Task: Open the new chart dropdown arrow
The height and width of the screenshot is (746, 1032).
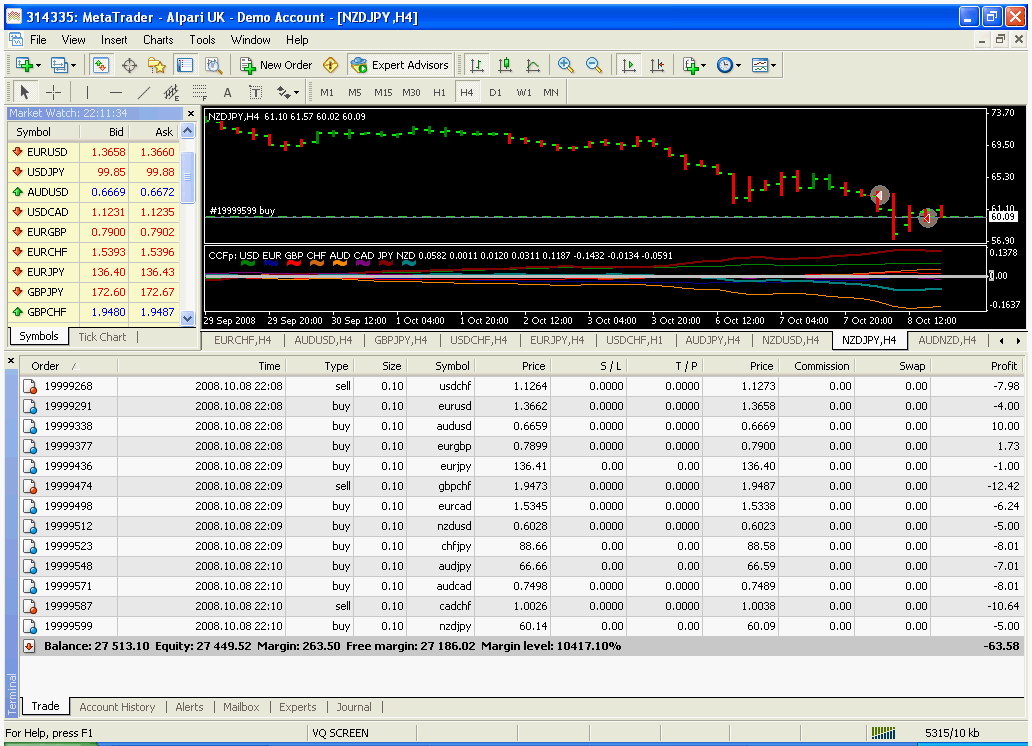Action: 38,65
